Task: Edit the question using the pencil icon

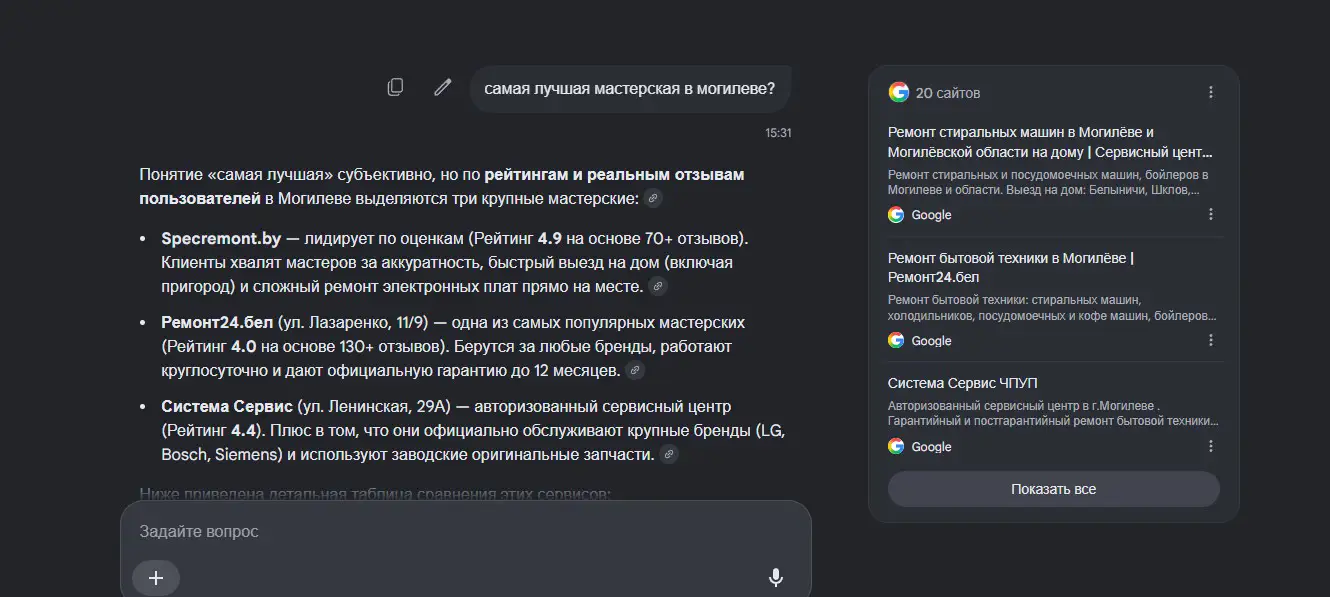Action: pos(442,88)
